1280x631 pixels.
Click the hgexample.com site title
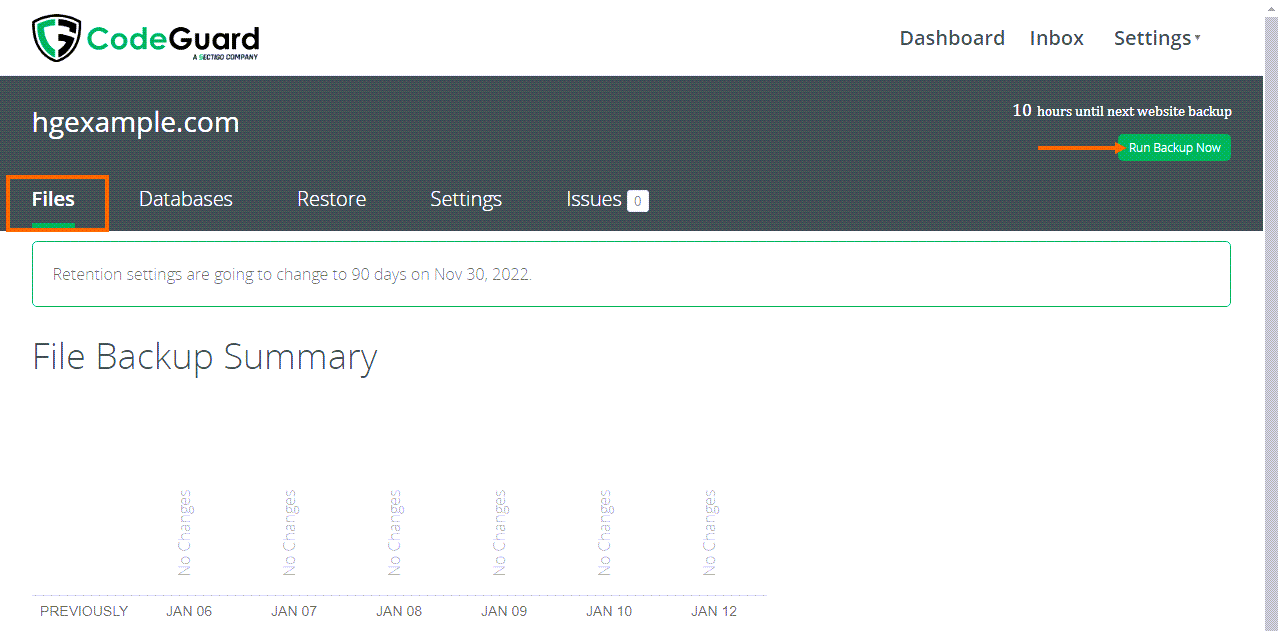click(135, 123)
